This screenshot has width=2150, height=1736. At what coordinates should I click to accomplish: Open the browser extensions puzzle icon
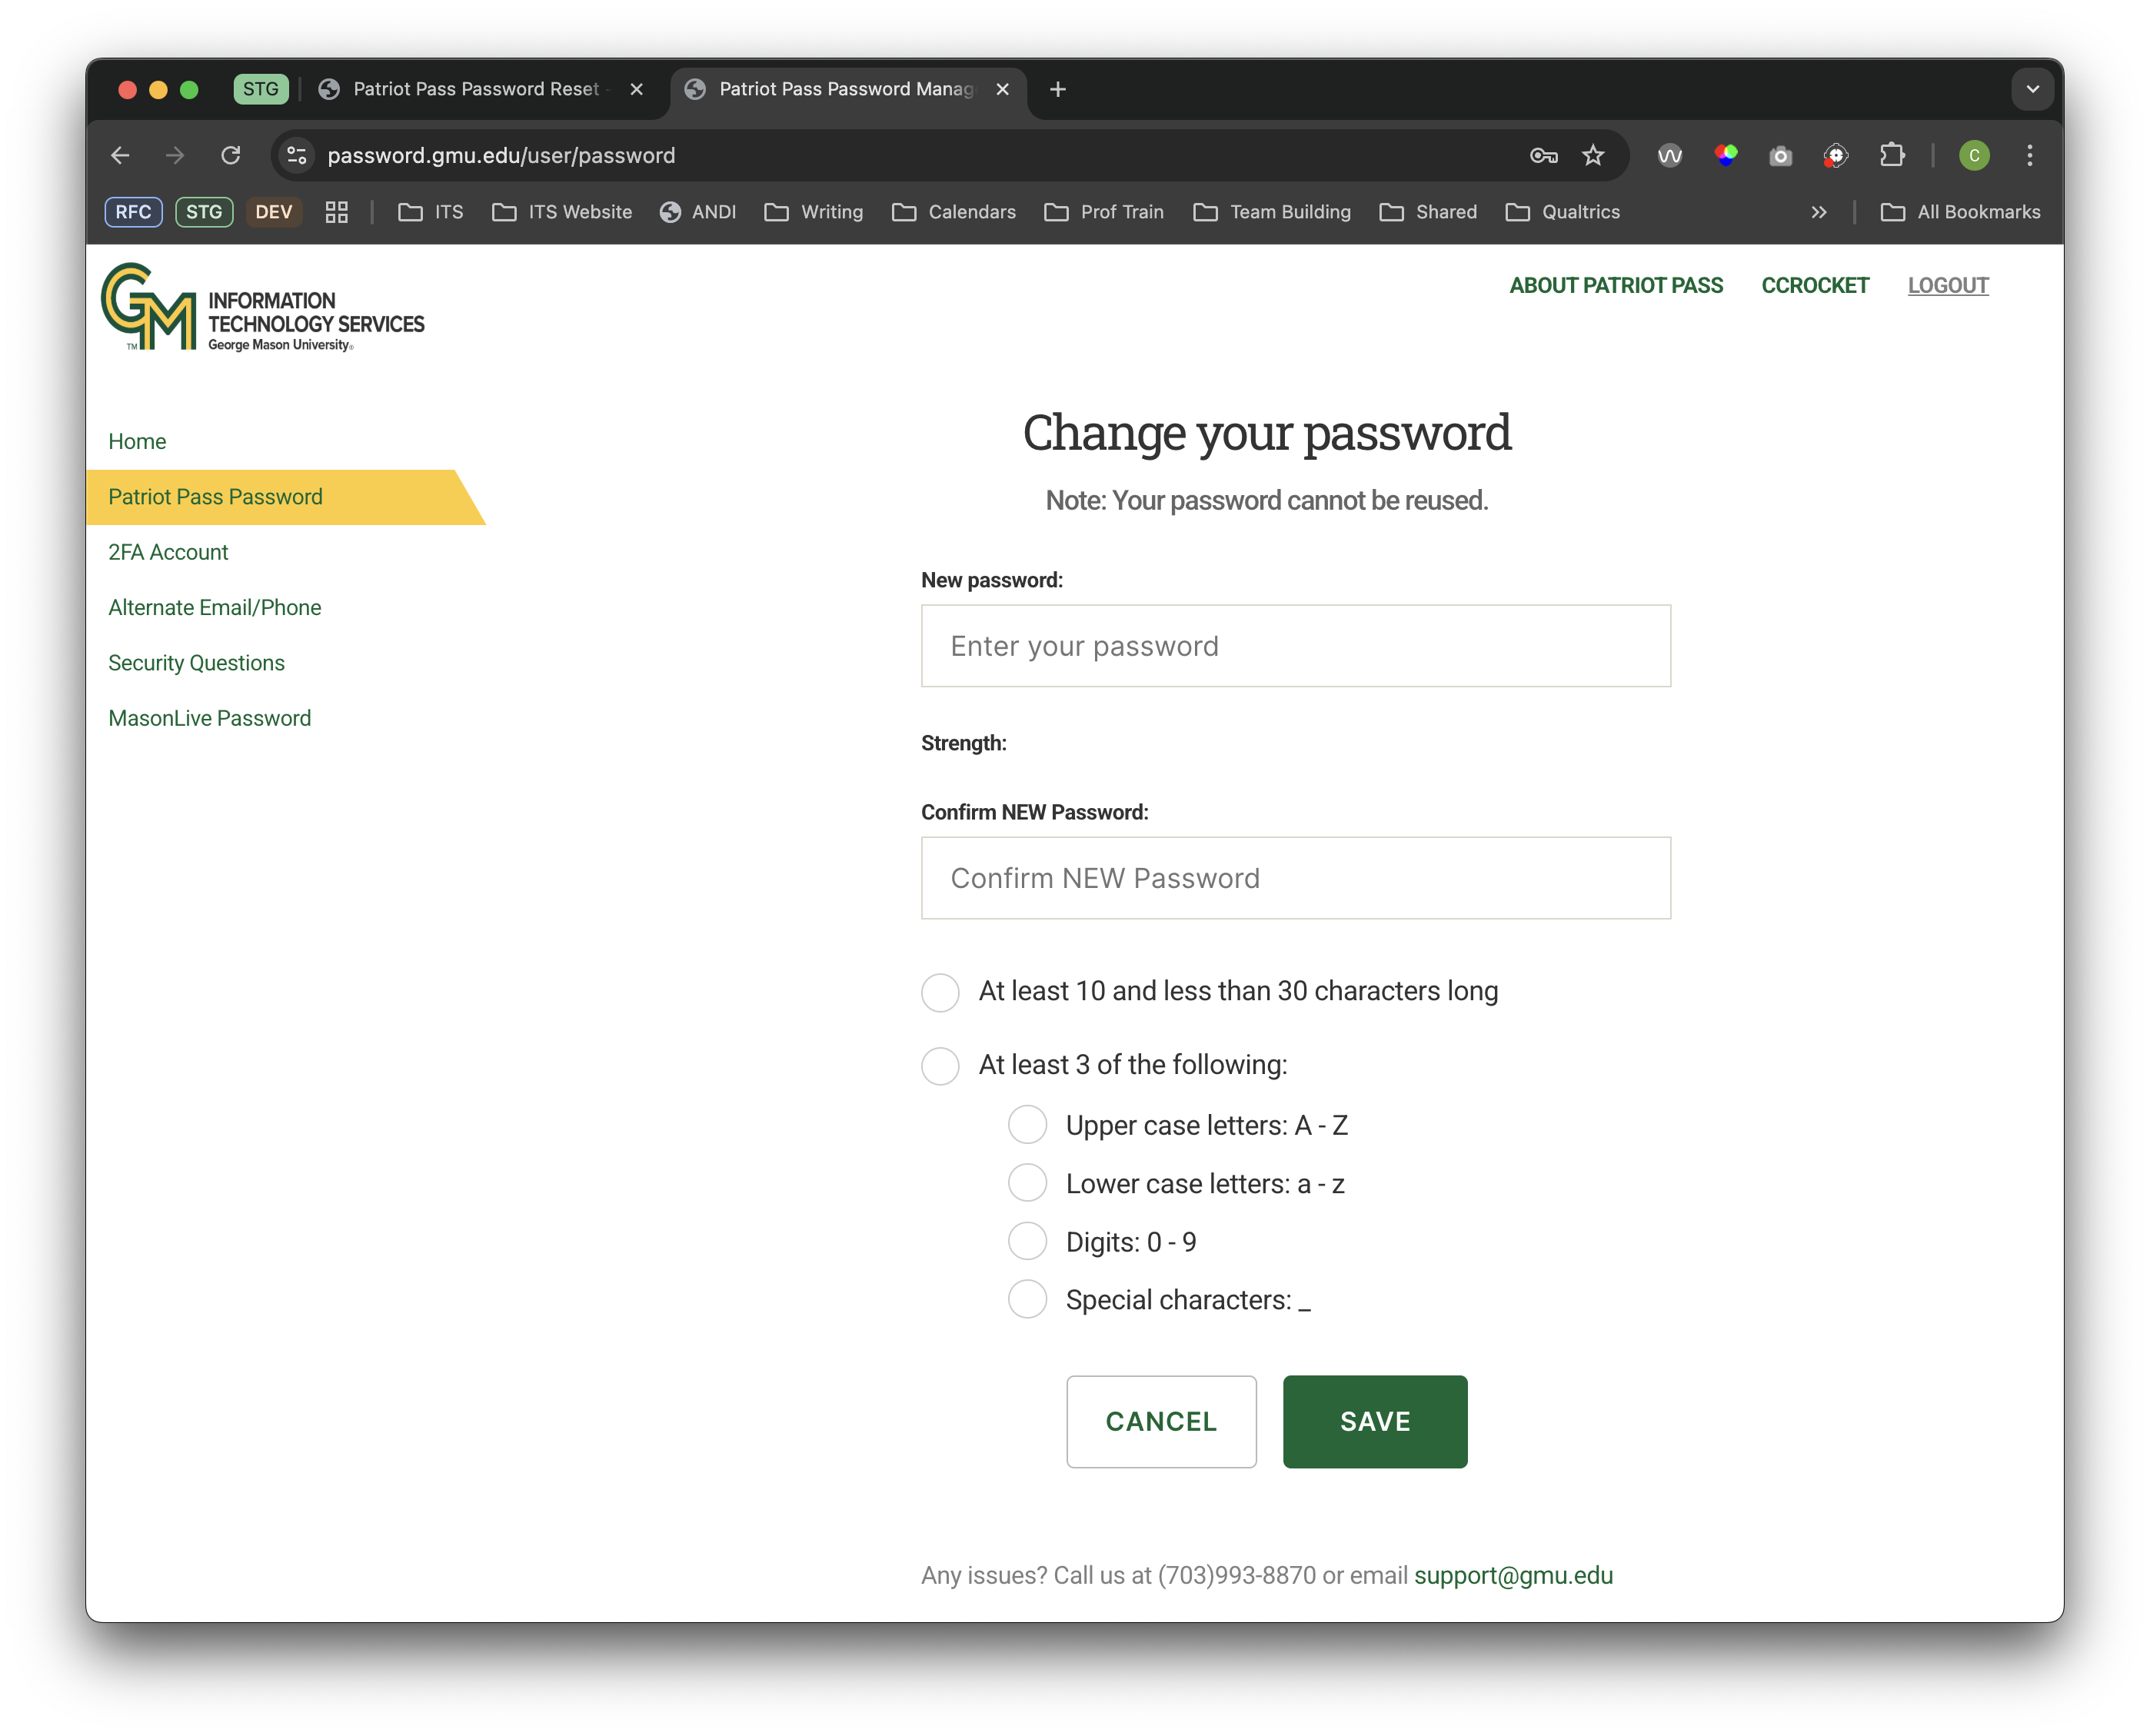coord(1892,155)
